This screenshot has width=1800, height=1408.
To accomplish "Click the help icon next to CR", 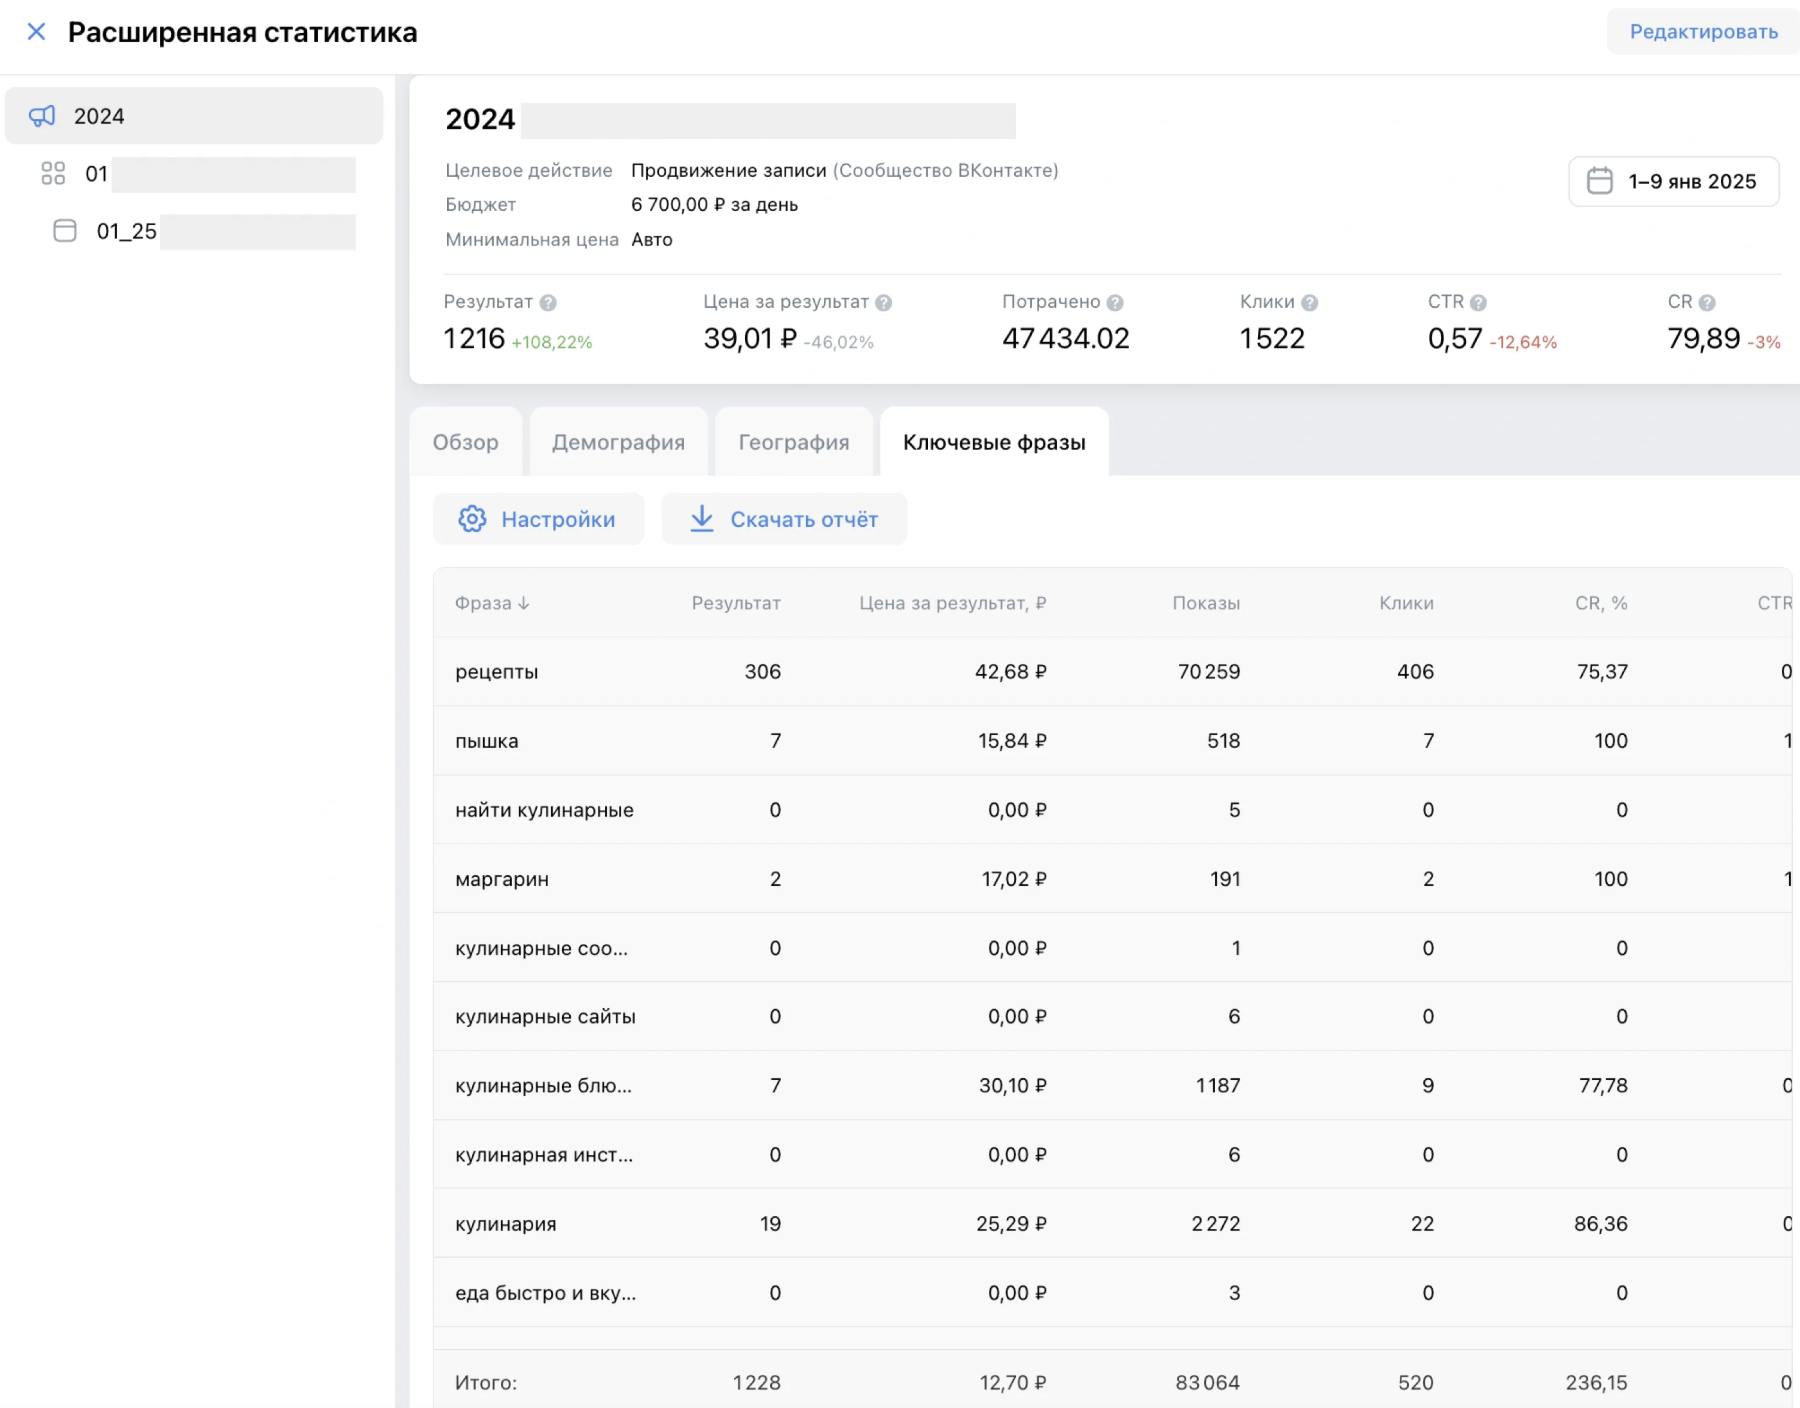I will pos(1707,302).
